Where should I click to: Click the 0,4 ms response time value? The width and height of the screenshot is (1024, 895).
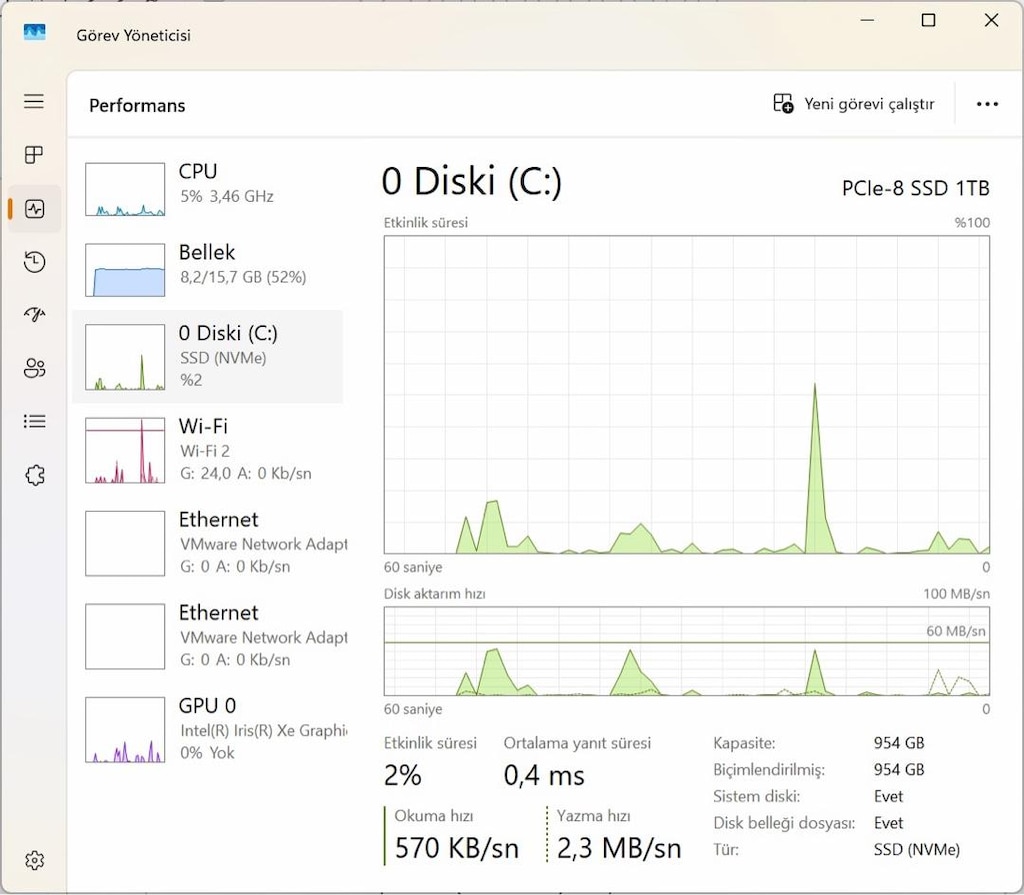pos(544,775)
